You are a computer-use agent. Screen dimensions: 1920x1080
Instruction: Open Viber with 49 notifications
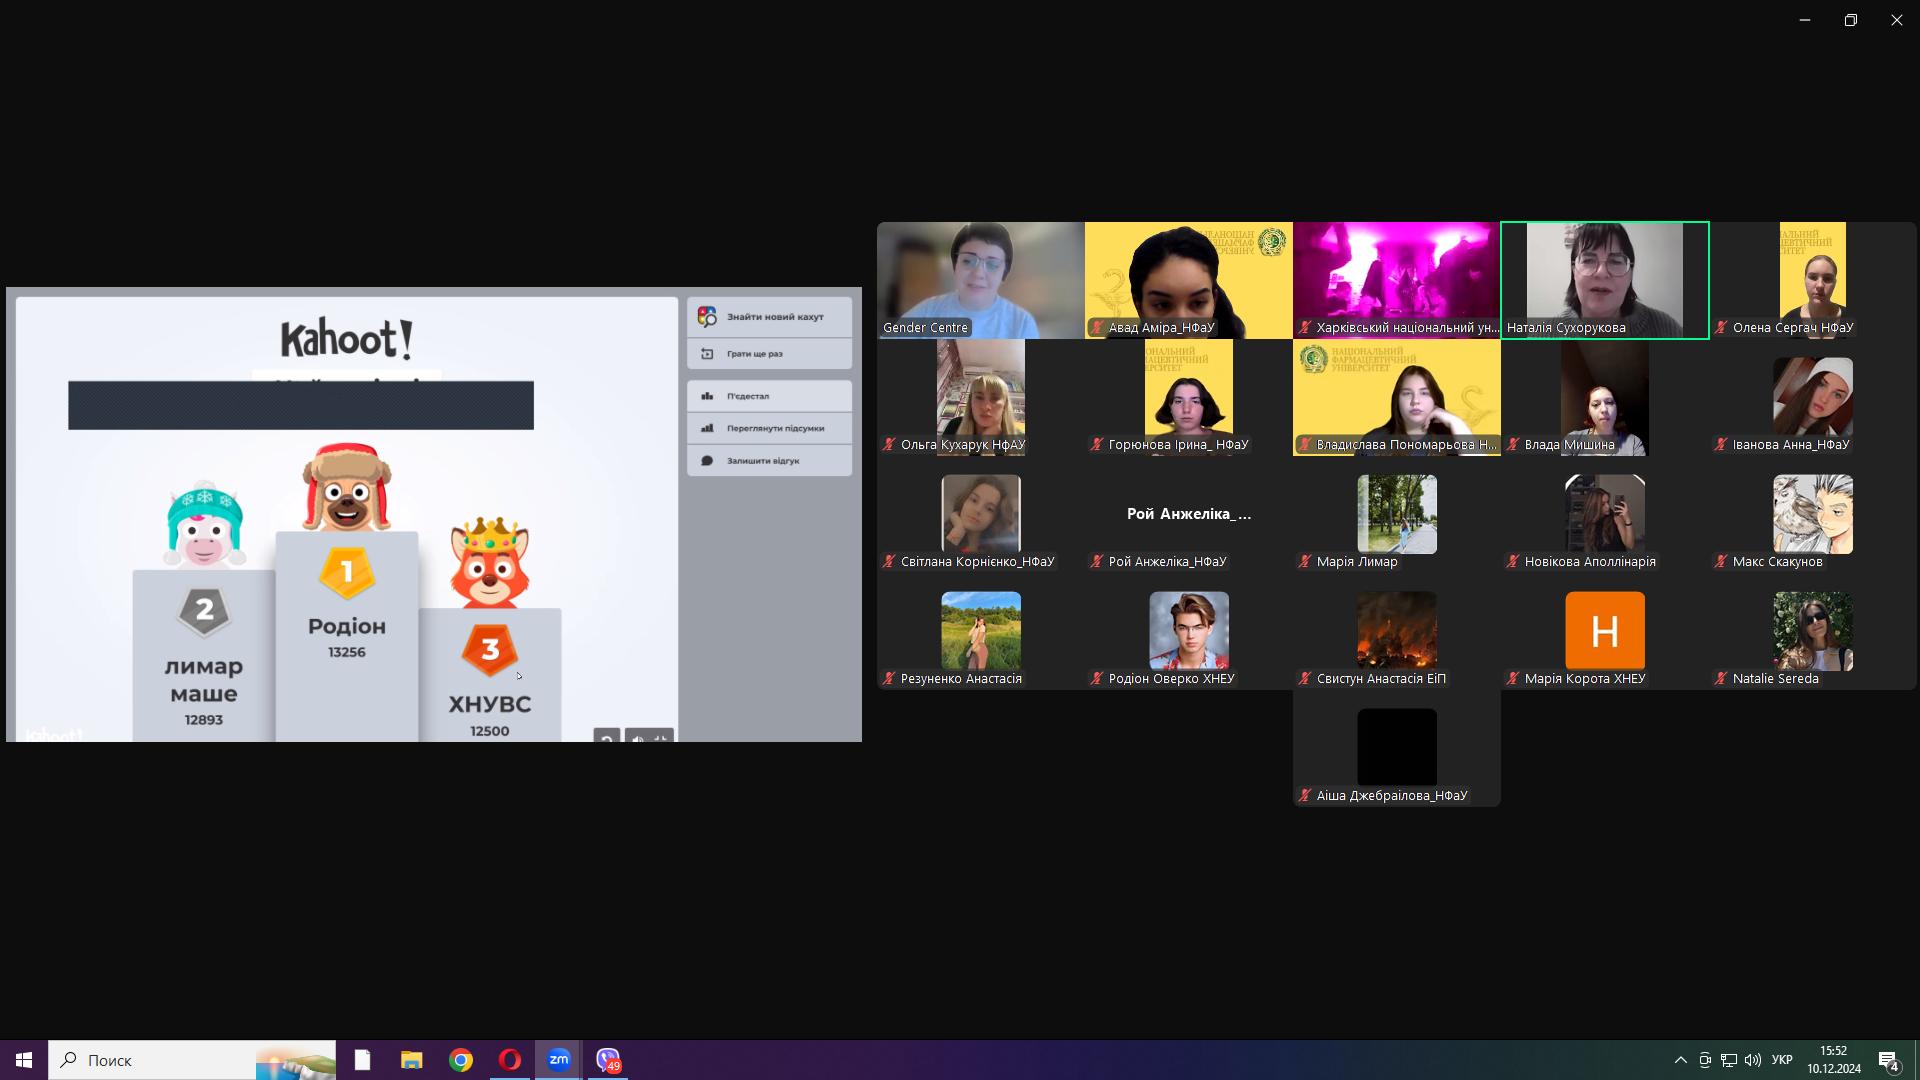608,1060
